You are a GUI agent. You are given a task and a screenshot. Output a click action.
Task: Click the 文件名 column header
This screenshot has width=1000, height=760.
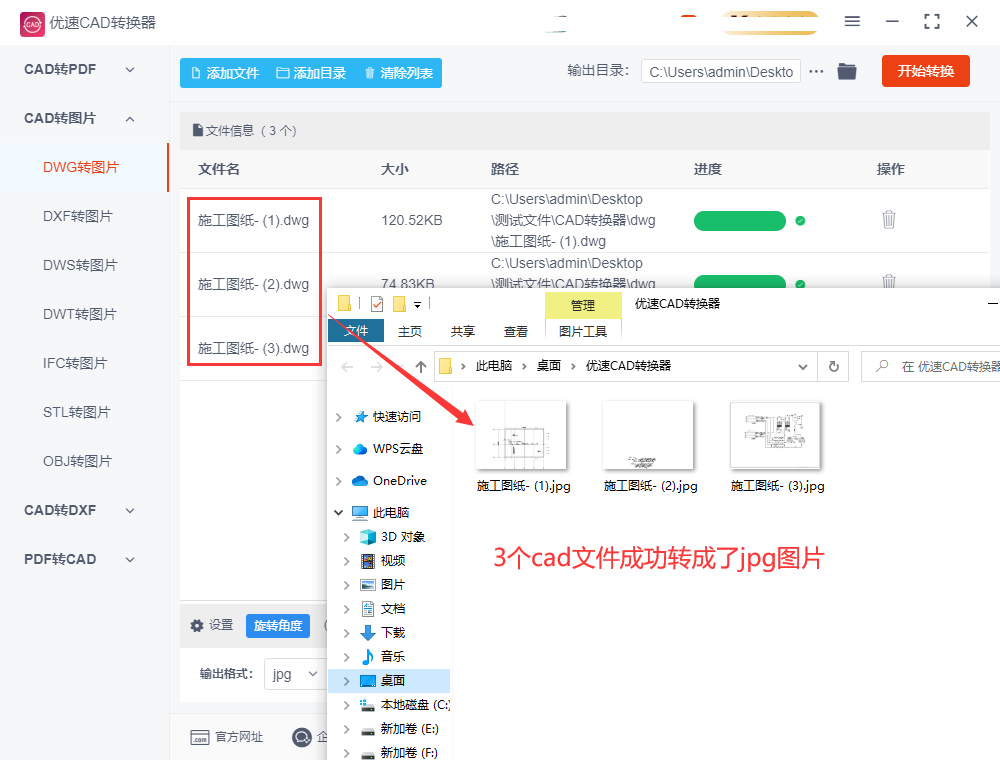219,169
